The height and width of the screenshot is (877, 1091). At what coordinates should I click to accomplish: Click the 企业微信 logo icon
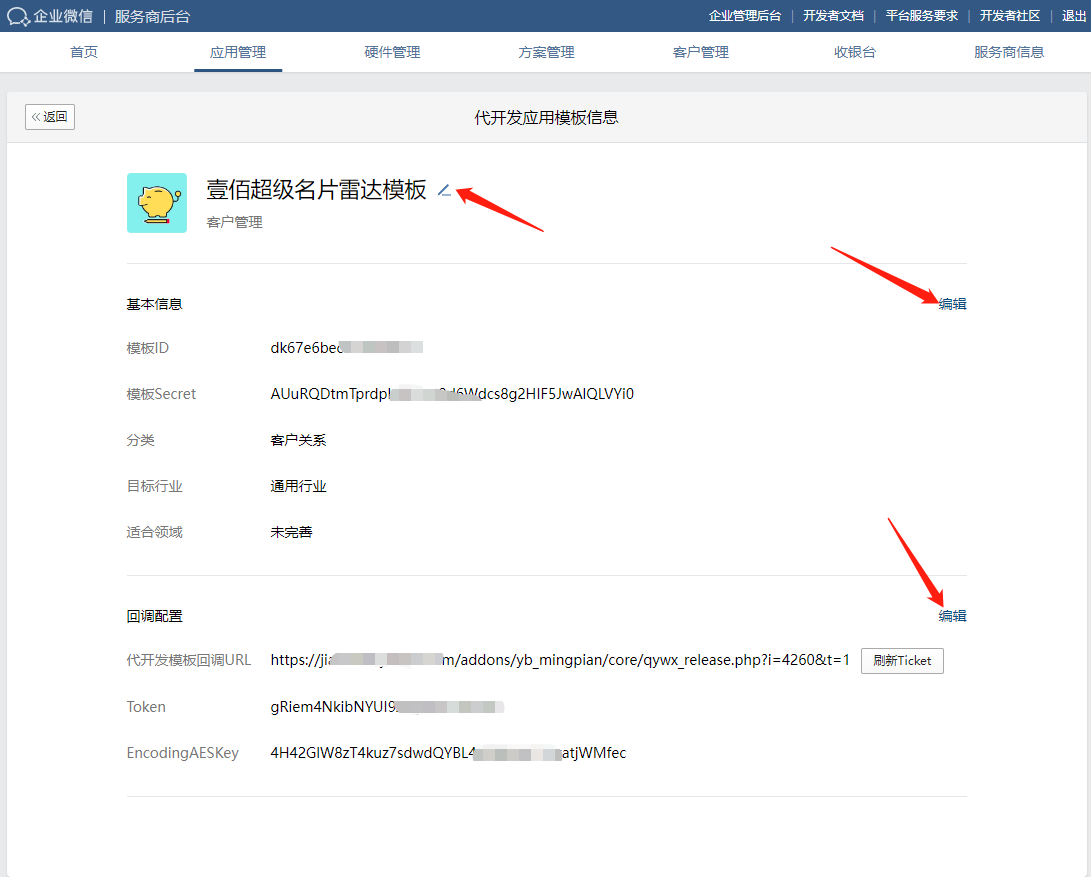pyautogui.click(x=17, y=16)
